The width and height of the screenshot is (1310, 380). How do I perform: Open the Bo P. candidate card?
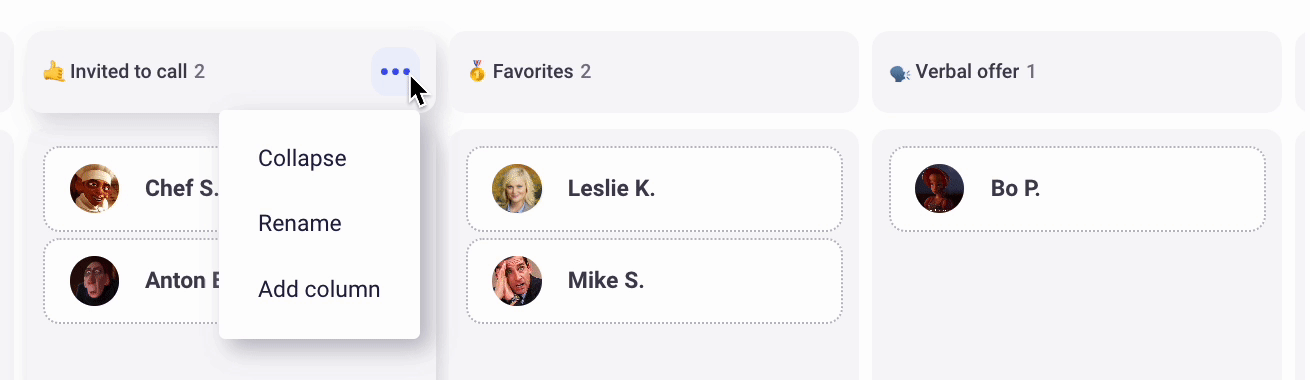coord(1077,189)
